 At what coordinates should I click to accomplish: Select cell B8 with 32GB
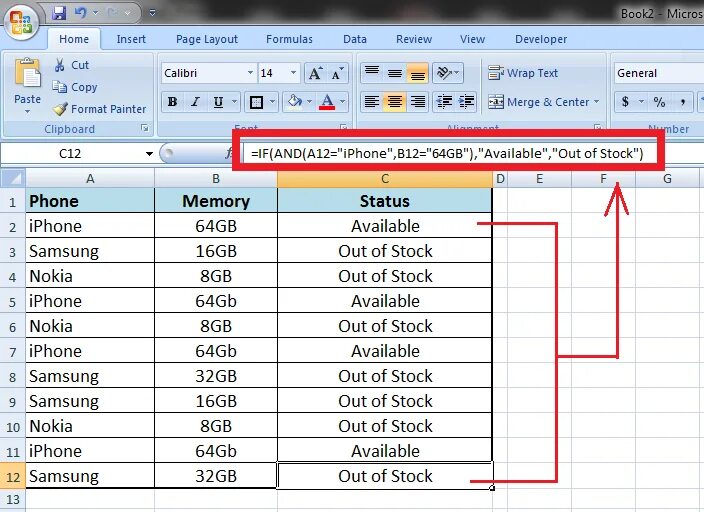(x=216, y=376)
